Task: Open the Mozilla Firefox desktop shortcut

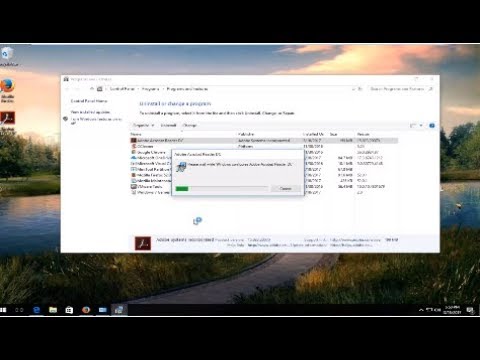Action: (x=7, y=90)
